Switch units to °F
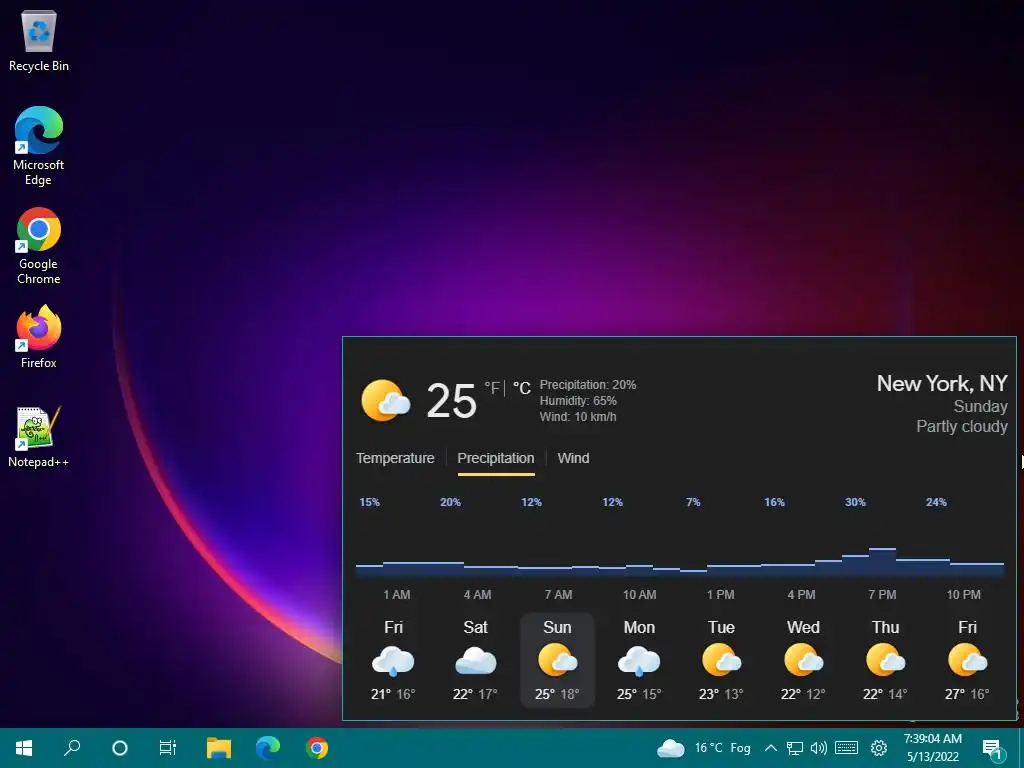The width and height of the screenshot is (1024, 768). coord(492,388)
